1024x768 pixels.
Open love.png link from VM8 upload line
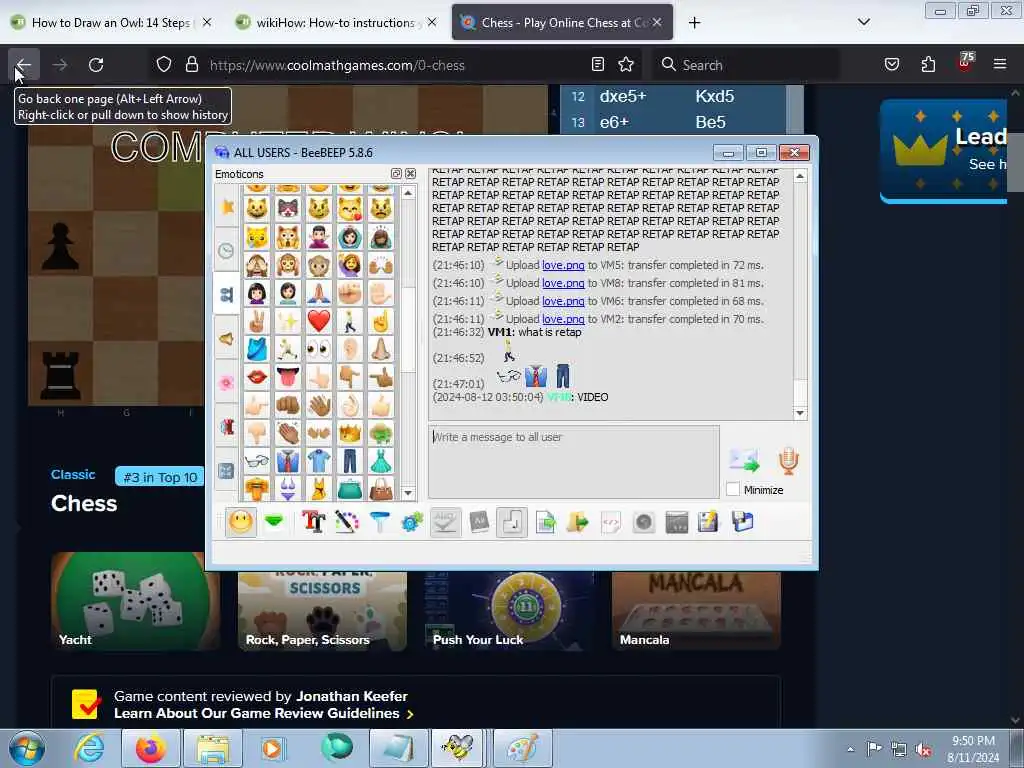pos(563,283)
